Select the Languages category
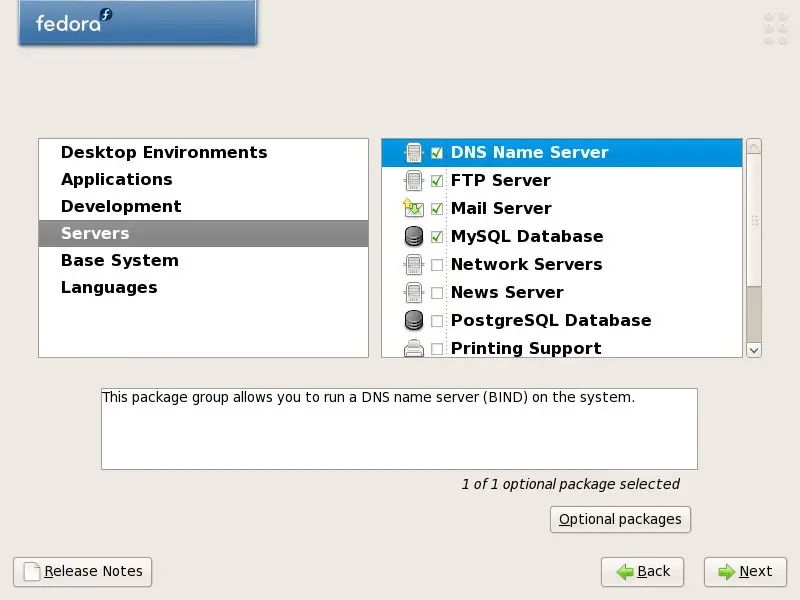The width and height of the screenshot is (800, 600). pyautogui.click(x=204, y=287)
